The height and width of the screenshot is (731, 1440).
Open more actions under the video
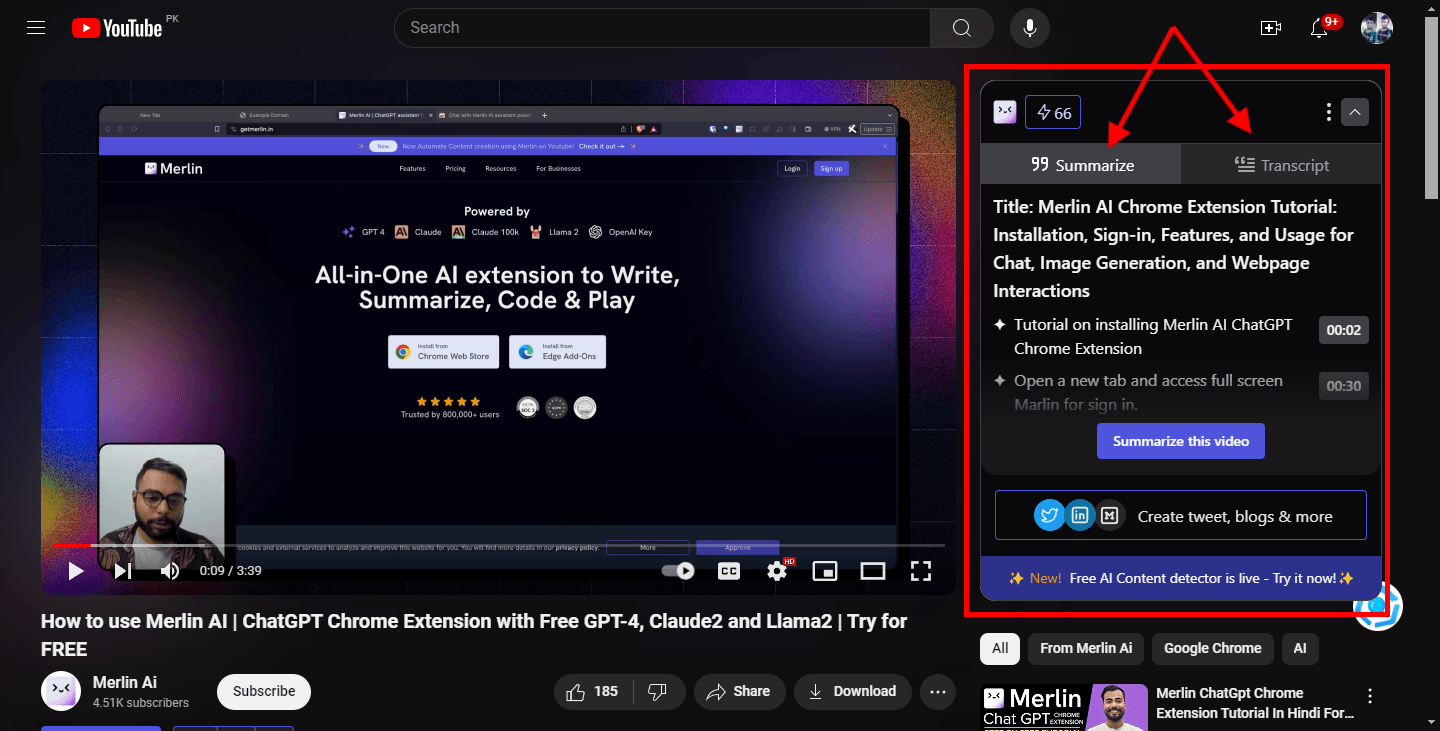click(x=937, y=691)
